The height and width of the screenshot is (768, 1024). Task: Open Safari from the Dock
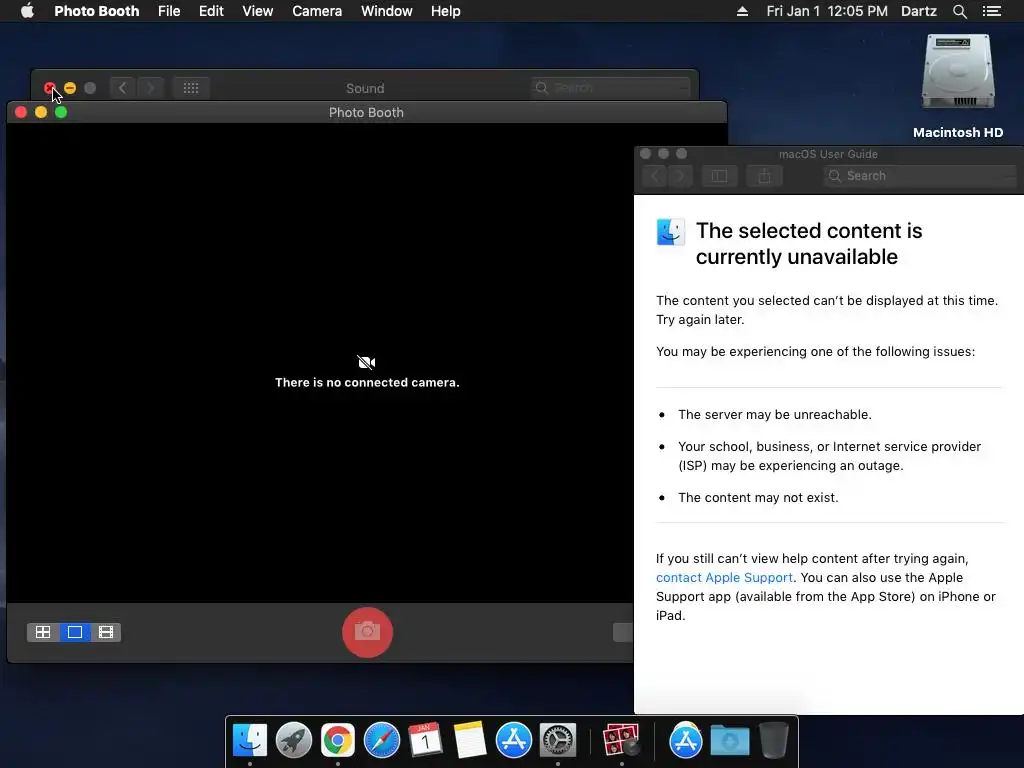coord(381,741)
